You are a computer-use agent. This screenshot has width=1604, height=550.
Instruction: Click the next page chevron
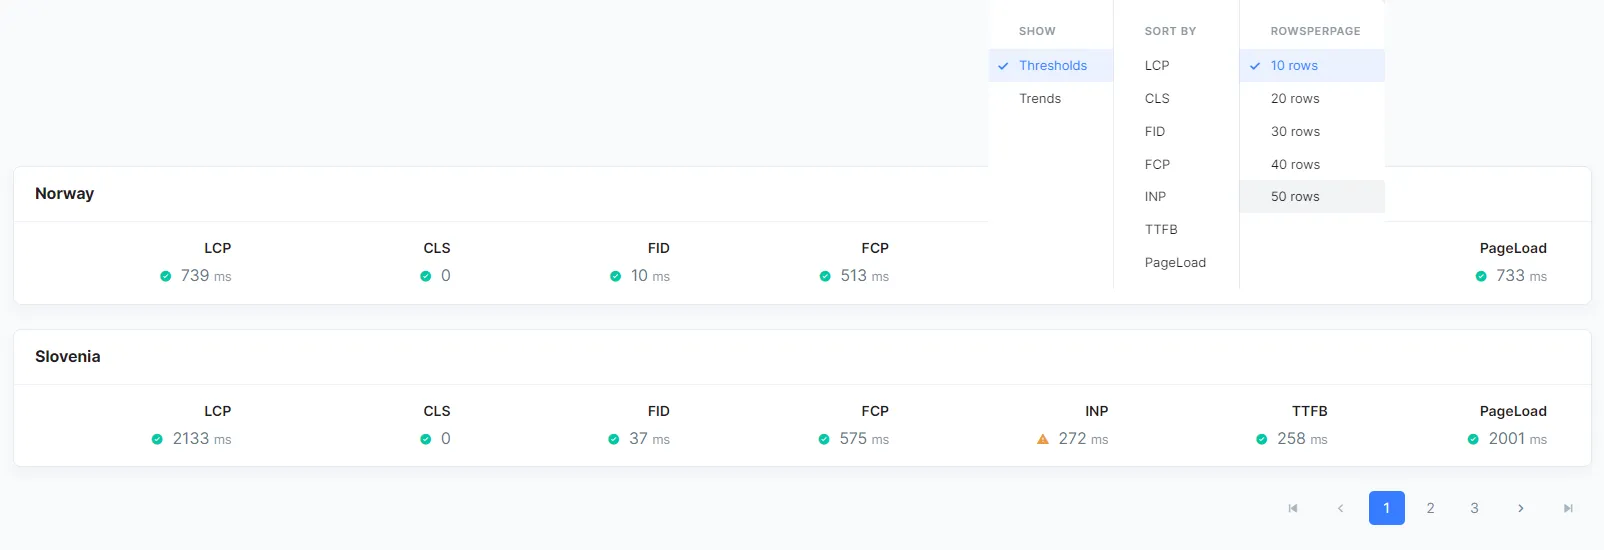1520,509
